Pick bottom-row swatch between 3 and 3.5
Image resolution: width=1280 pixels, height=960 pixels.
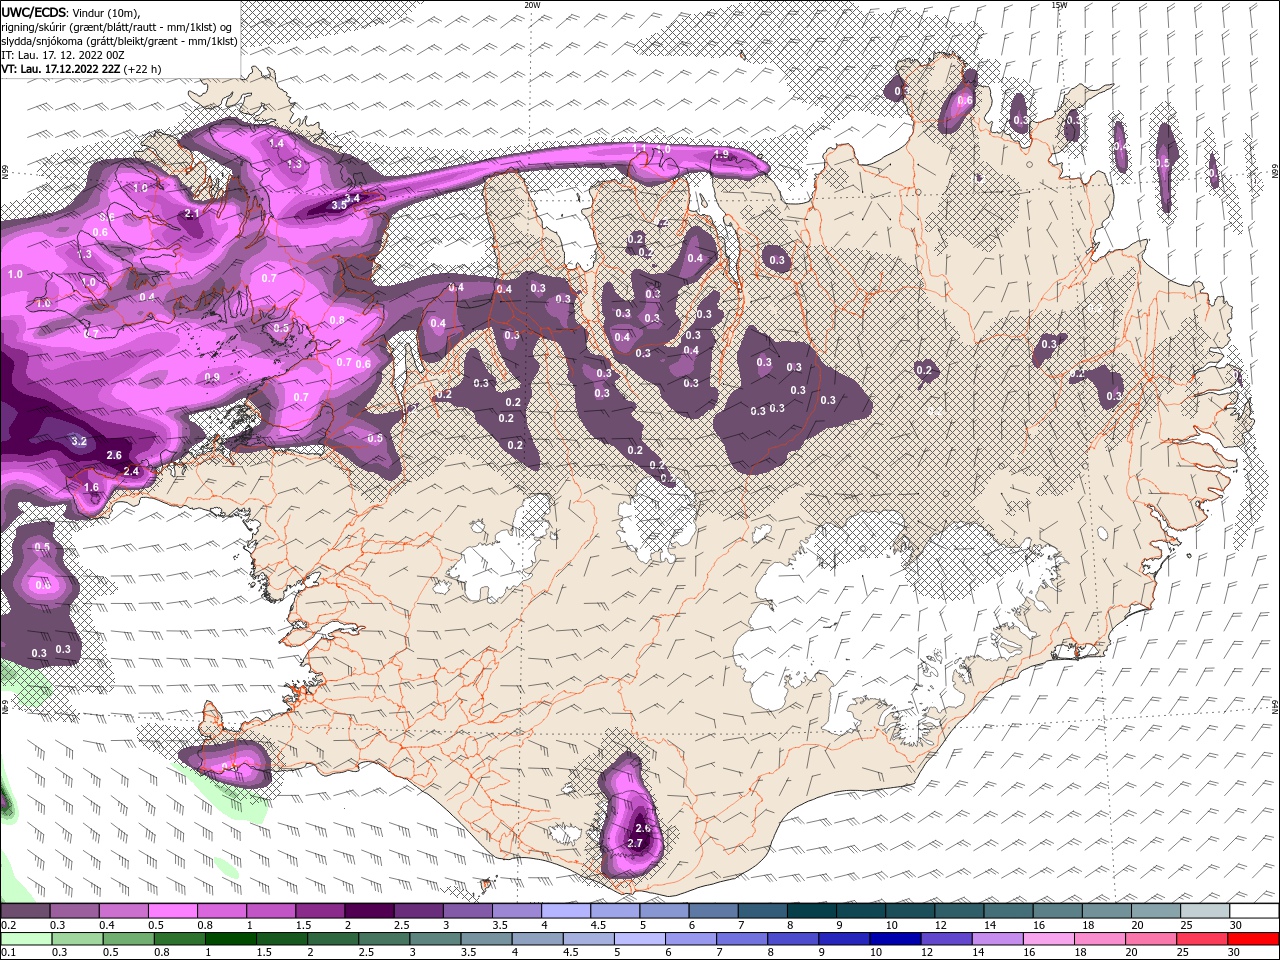point(434,939)
